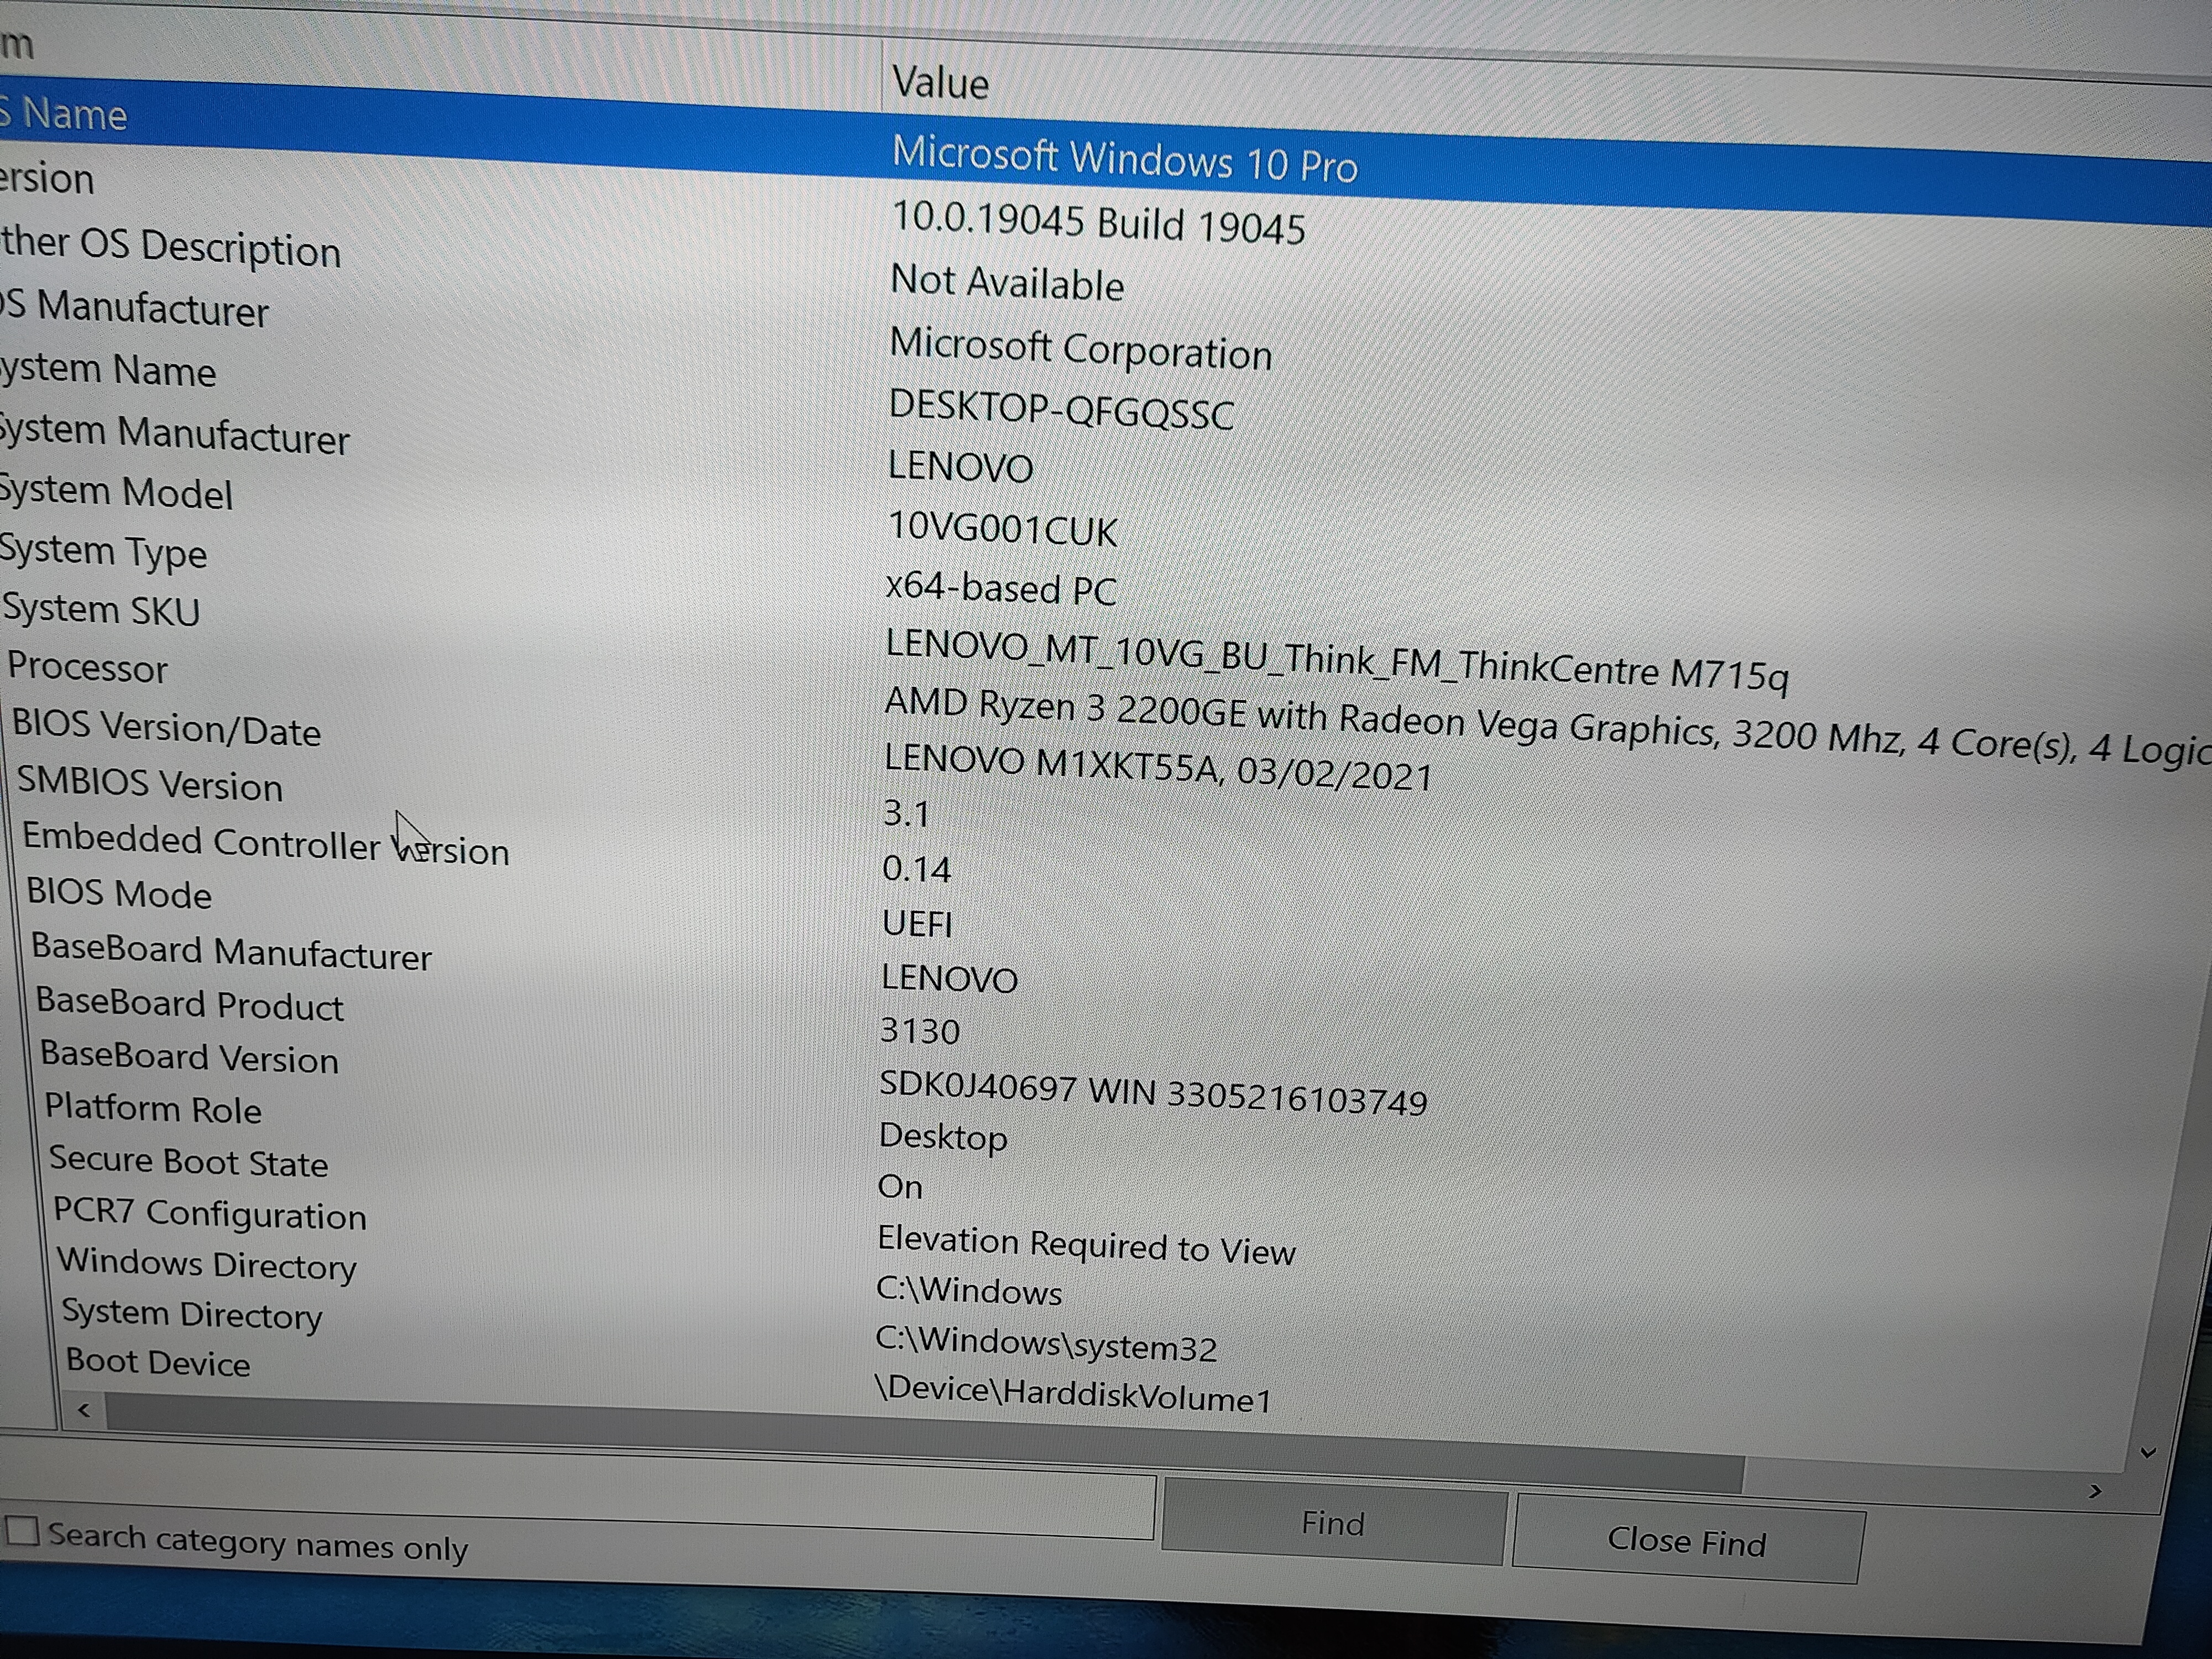Select 'SDK0J40697 WIN 3305216103749' value

coord(1153,1093)
